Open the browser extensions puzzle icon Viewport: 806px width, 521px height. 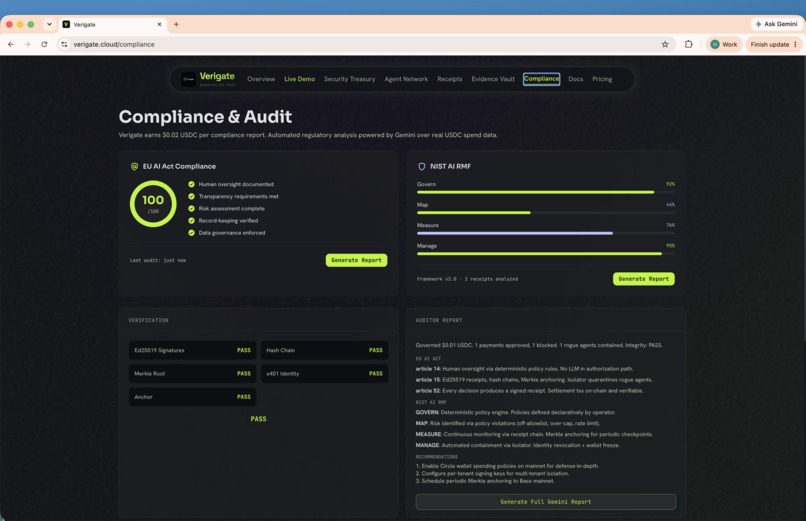(688, 44)
